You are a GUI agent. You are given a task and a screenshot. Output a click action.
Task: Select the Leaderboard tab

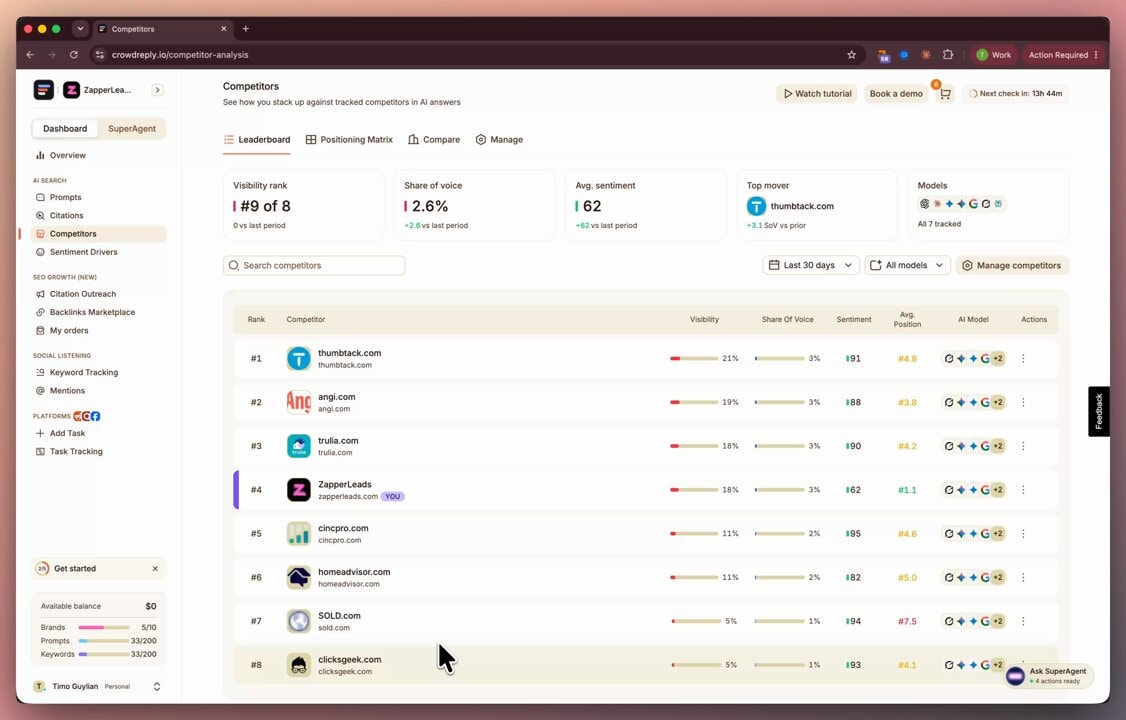point(257,139)
